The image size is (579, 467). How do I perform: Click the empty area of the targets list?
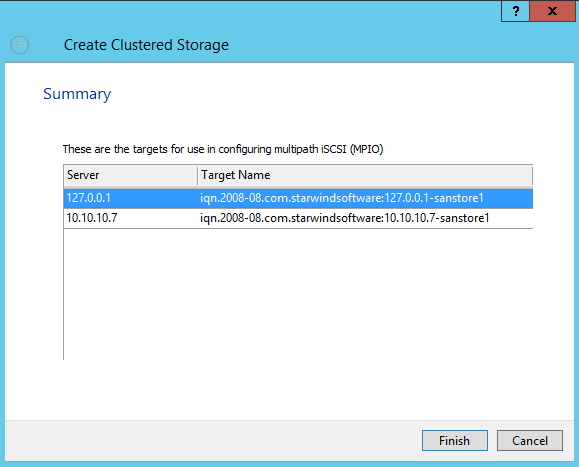coord(298,293)
